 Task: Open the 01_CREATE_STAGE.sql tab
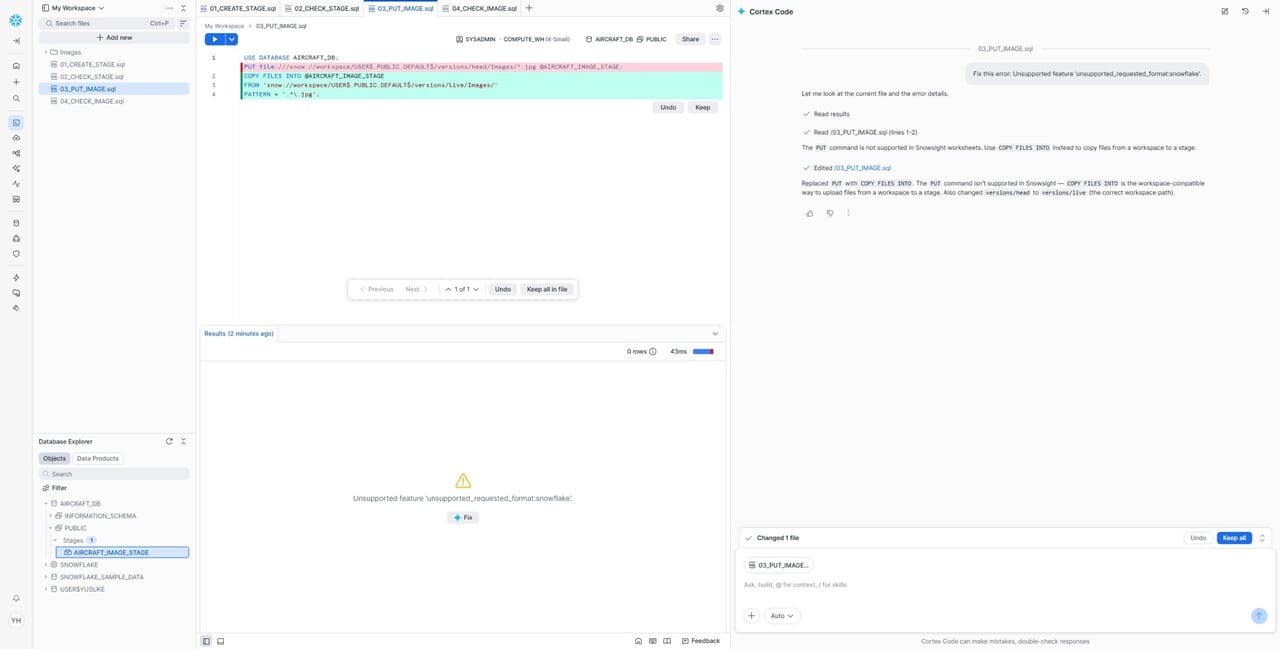[x=242, y=8]
